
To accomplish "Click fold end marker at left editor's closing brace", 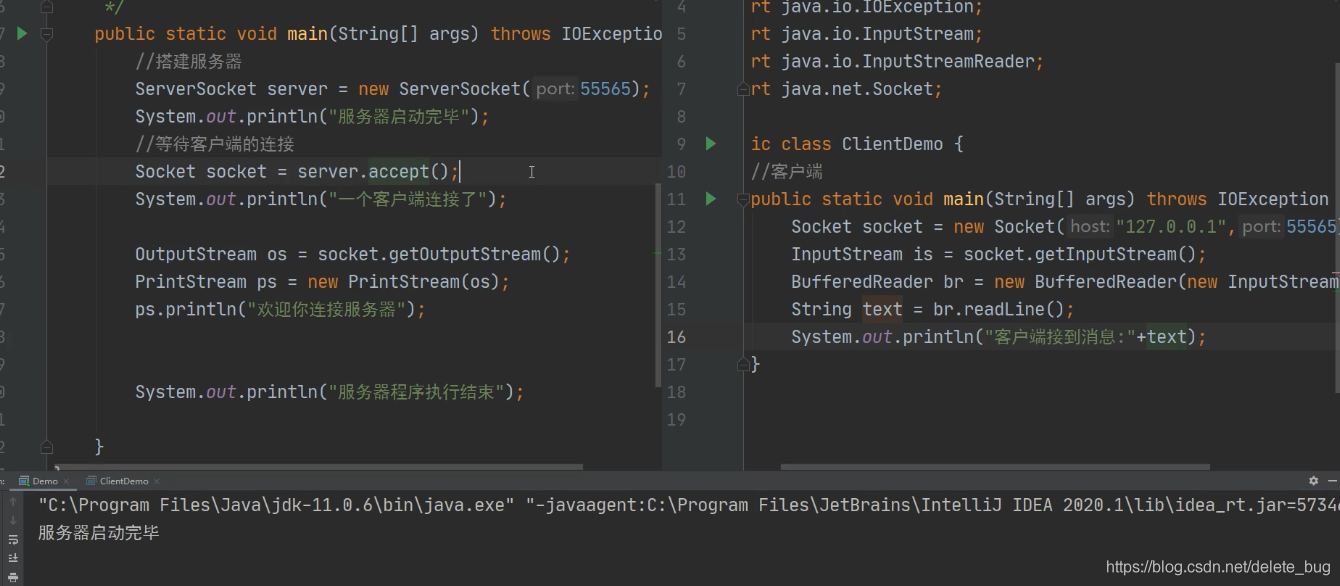I will coord(46,446).
